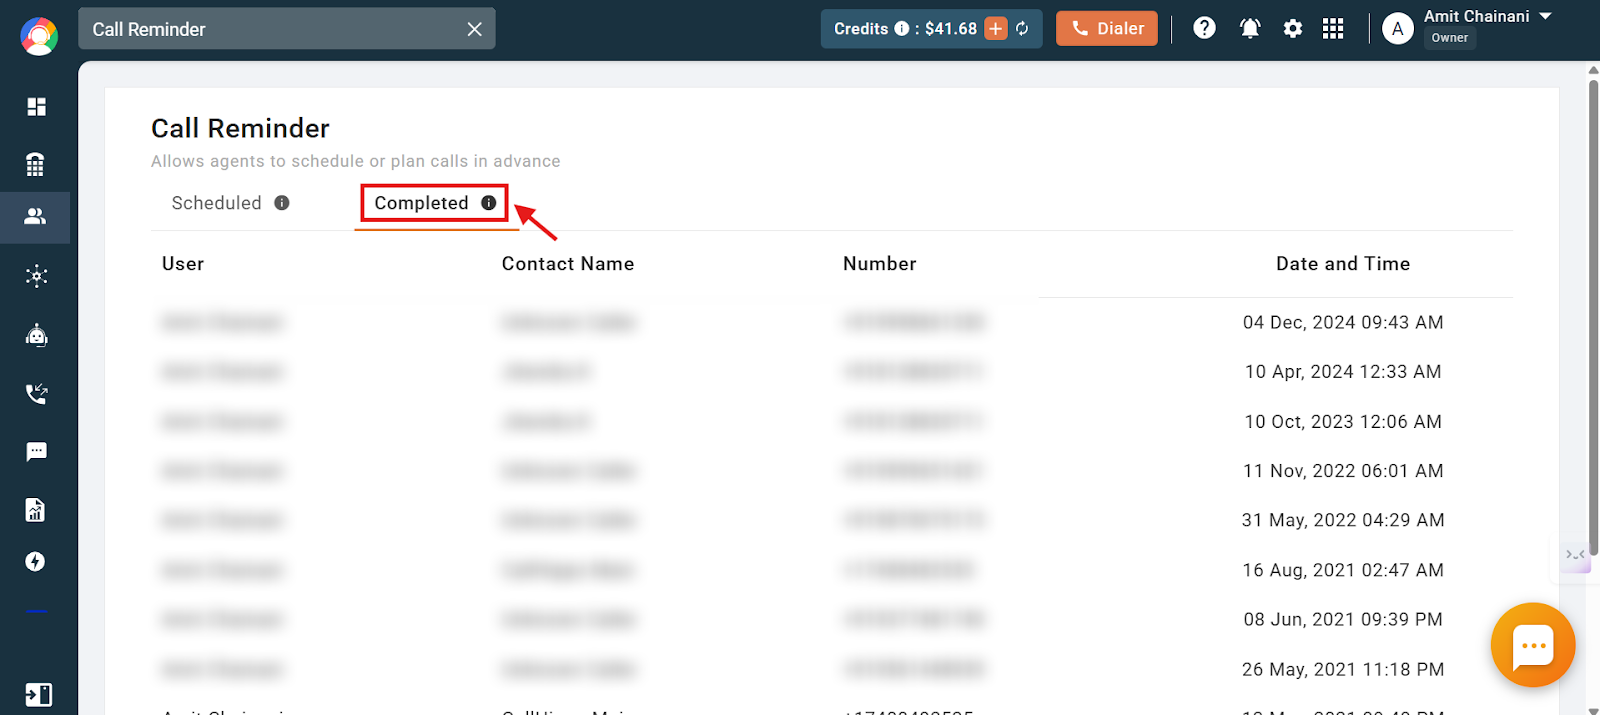Open the integrations hub sidebar icon
The height and width of the screenshot is (715, 1600).
point(36,276)
